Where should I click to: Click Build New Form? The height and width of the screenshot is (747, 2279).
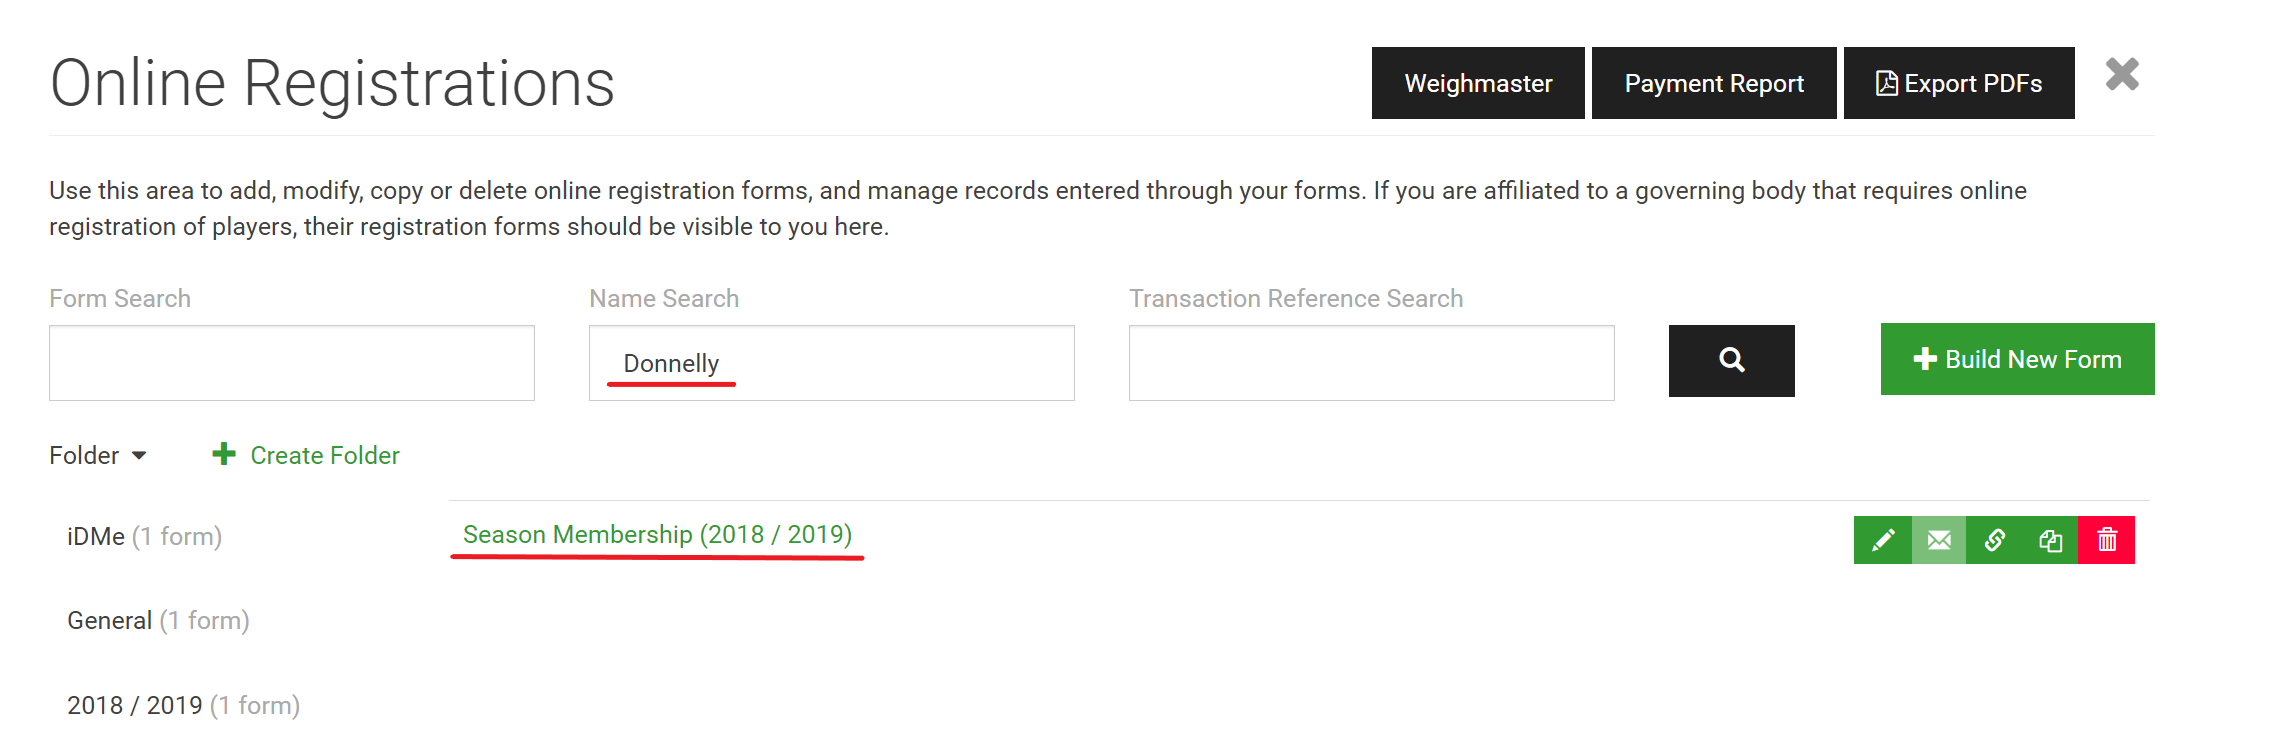2018,359
